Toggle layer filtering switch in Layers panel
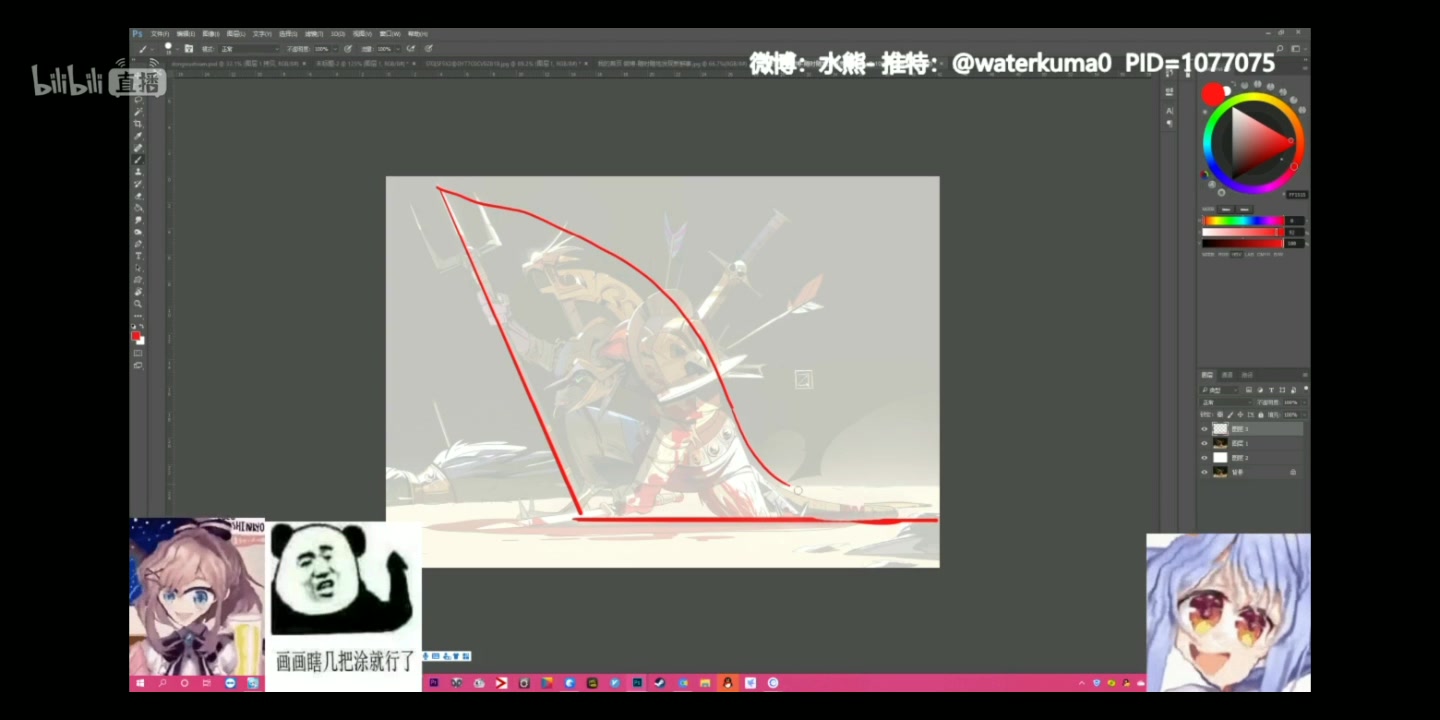This screenshot has height=720, width=1440. tap(1307, 387)
